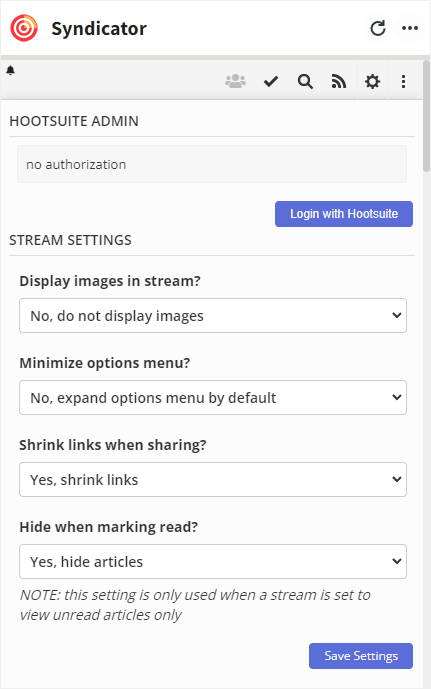Expand Minimize options menu dropdown
431x689 pixels.
pyautogui.click(x=213, y=398)
